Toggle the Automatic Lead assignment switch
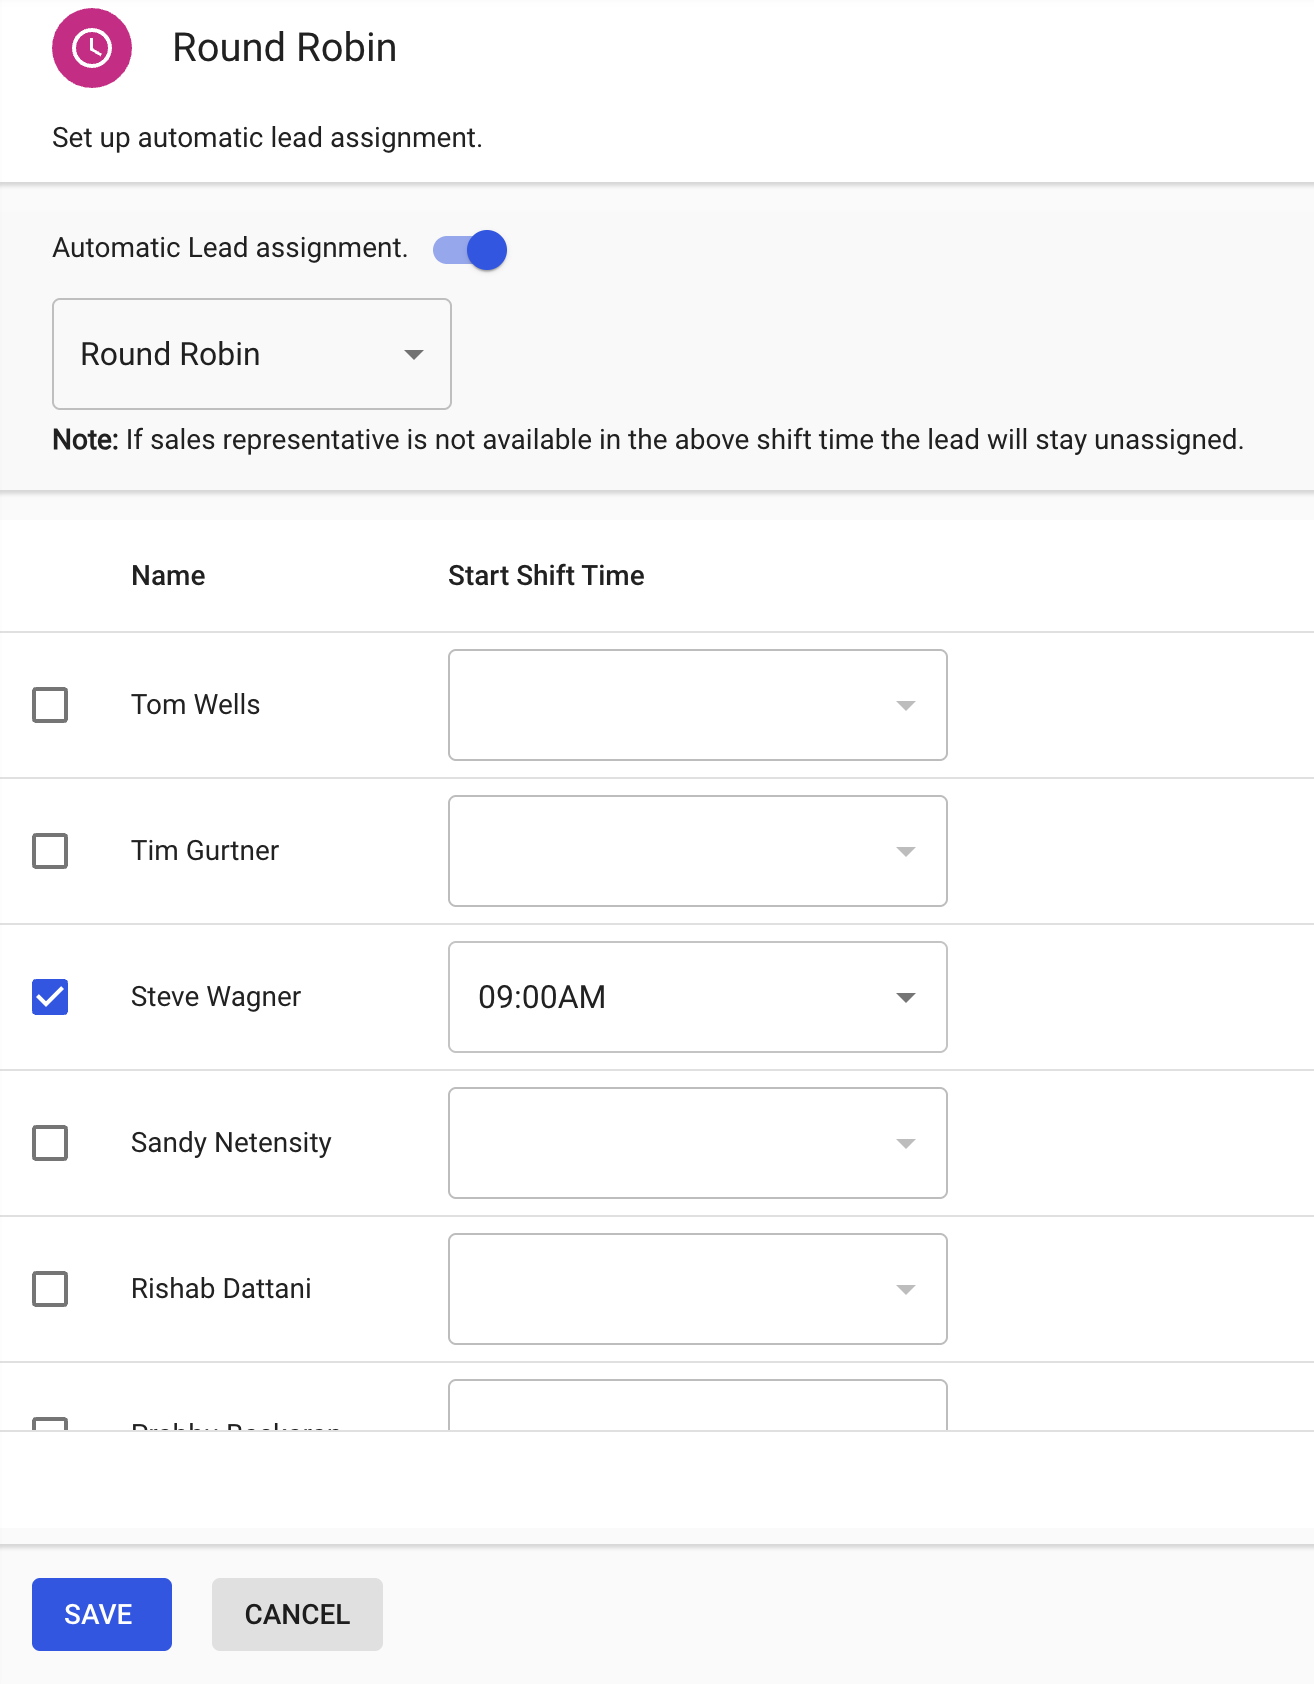1314x1684 pixels. (470, 250)
